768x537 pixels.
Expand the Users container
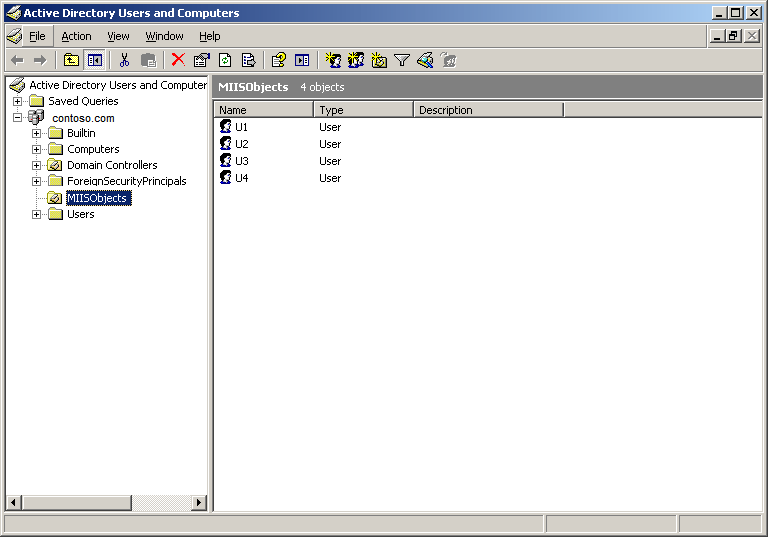pos(36,214)
